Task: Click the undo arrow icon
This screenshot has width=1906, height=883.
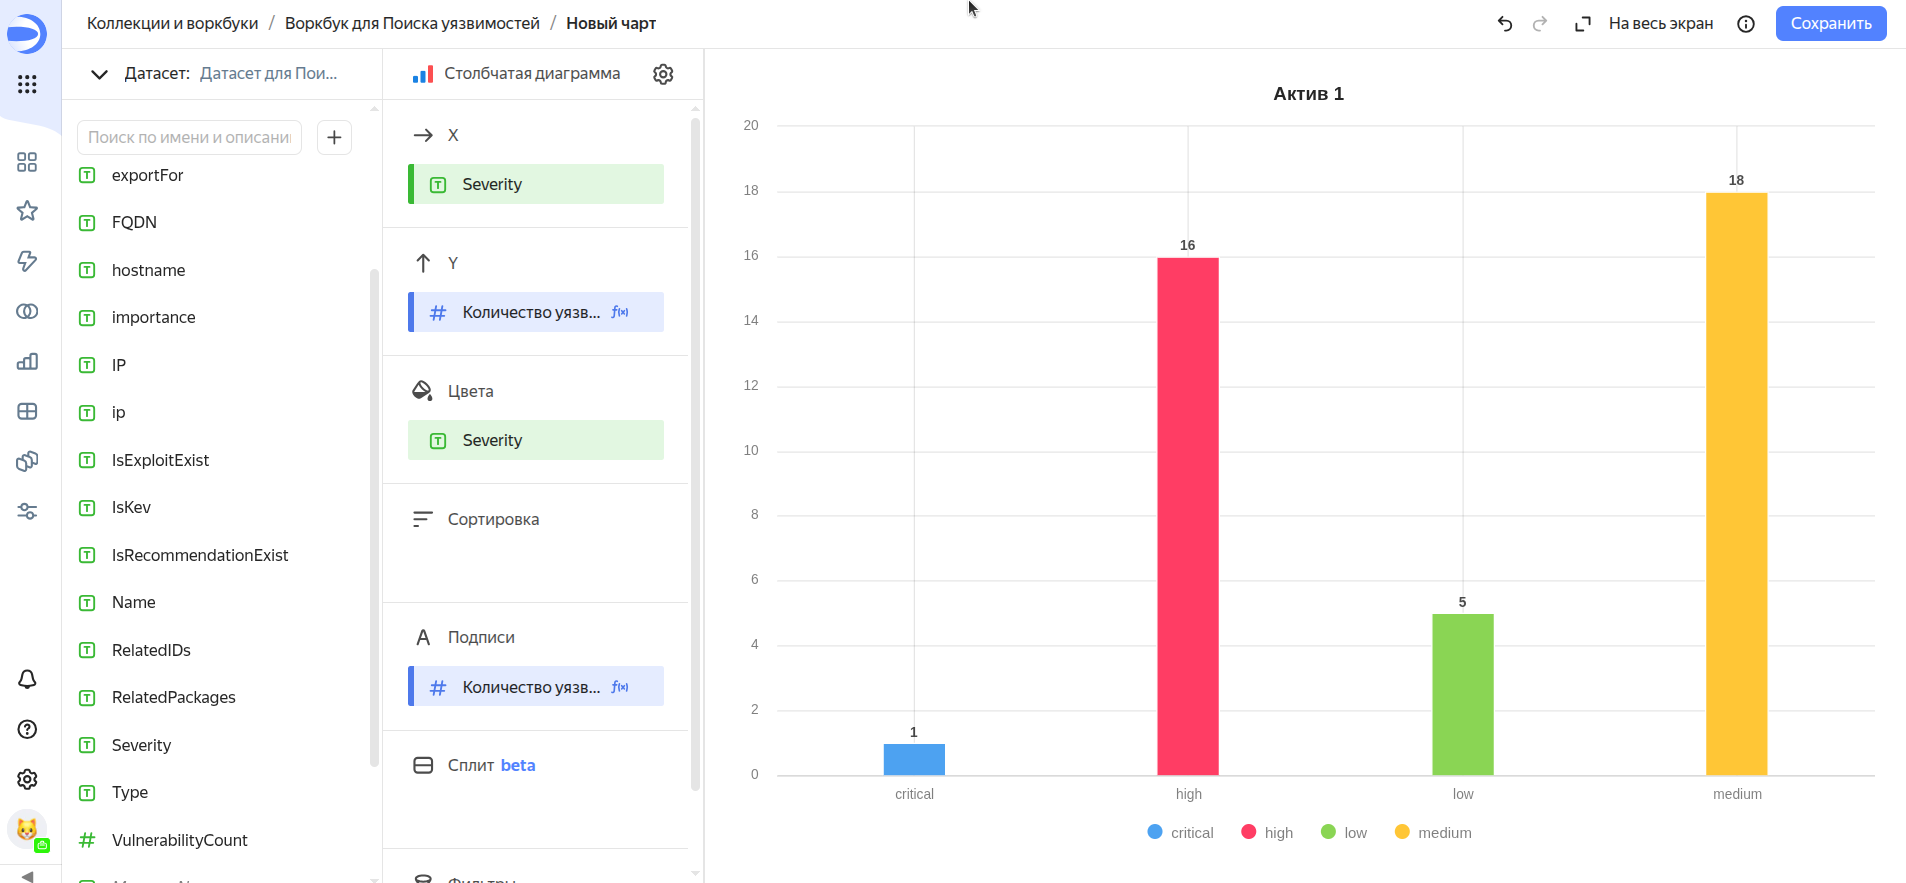Action: pos(1504,24)
